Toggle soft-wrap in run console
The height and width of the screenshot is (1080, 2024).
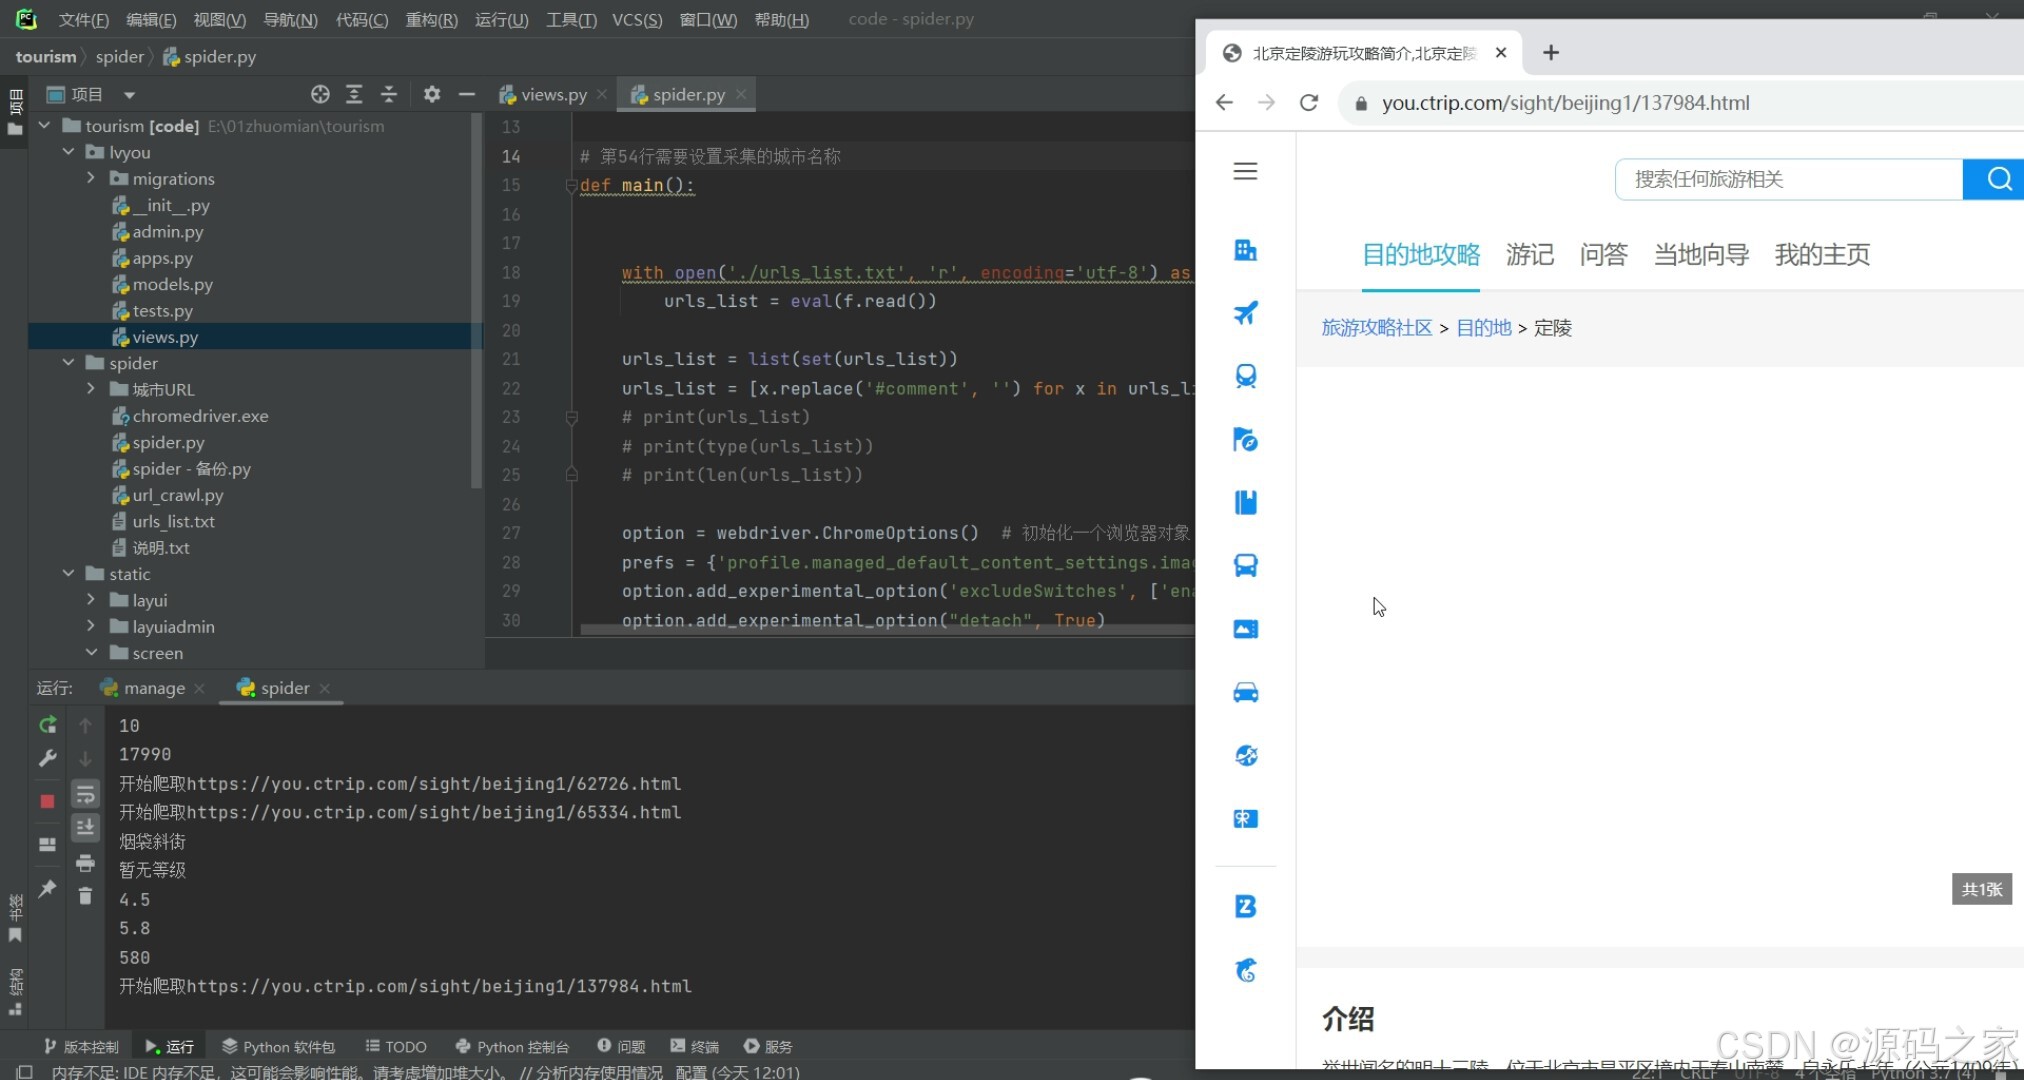(x=85, y=794)
